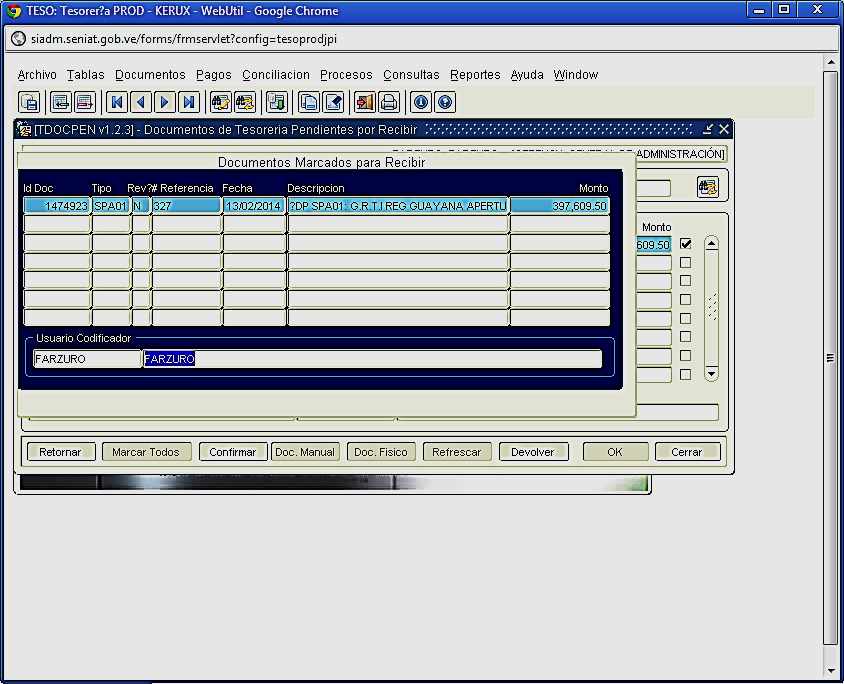The width and height of the screenshot is (844, 684).
Task: Uncheck the checked box beside Monto 609.50
Action: 685,244
